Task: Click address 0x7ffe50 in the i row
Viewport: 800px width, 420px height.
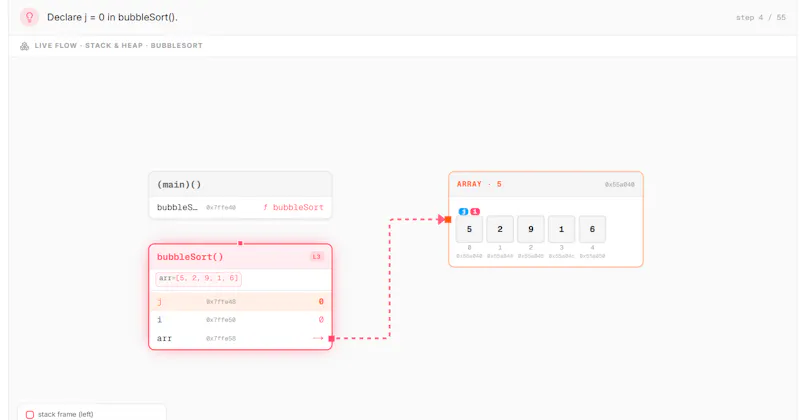Action: (x=221, y=320)
